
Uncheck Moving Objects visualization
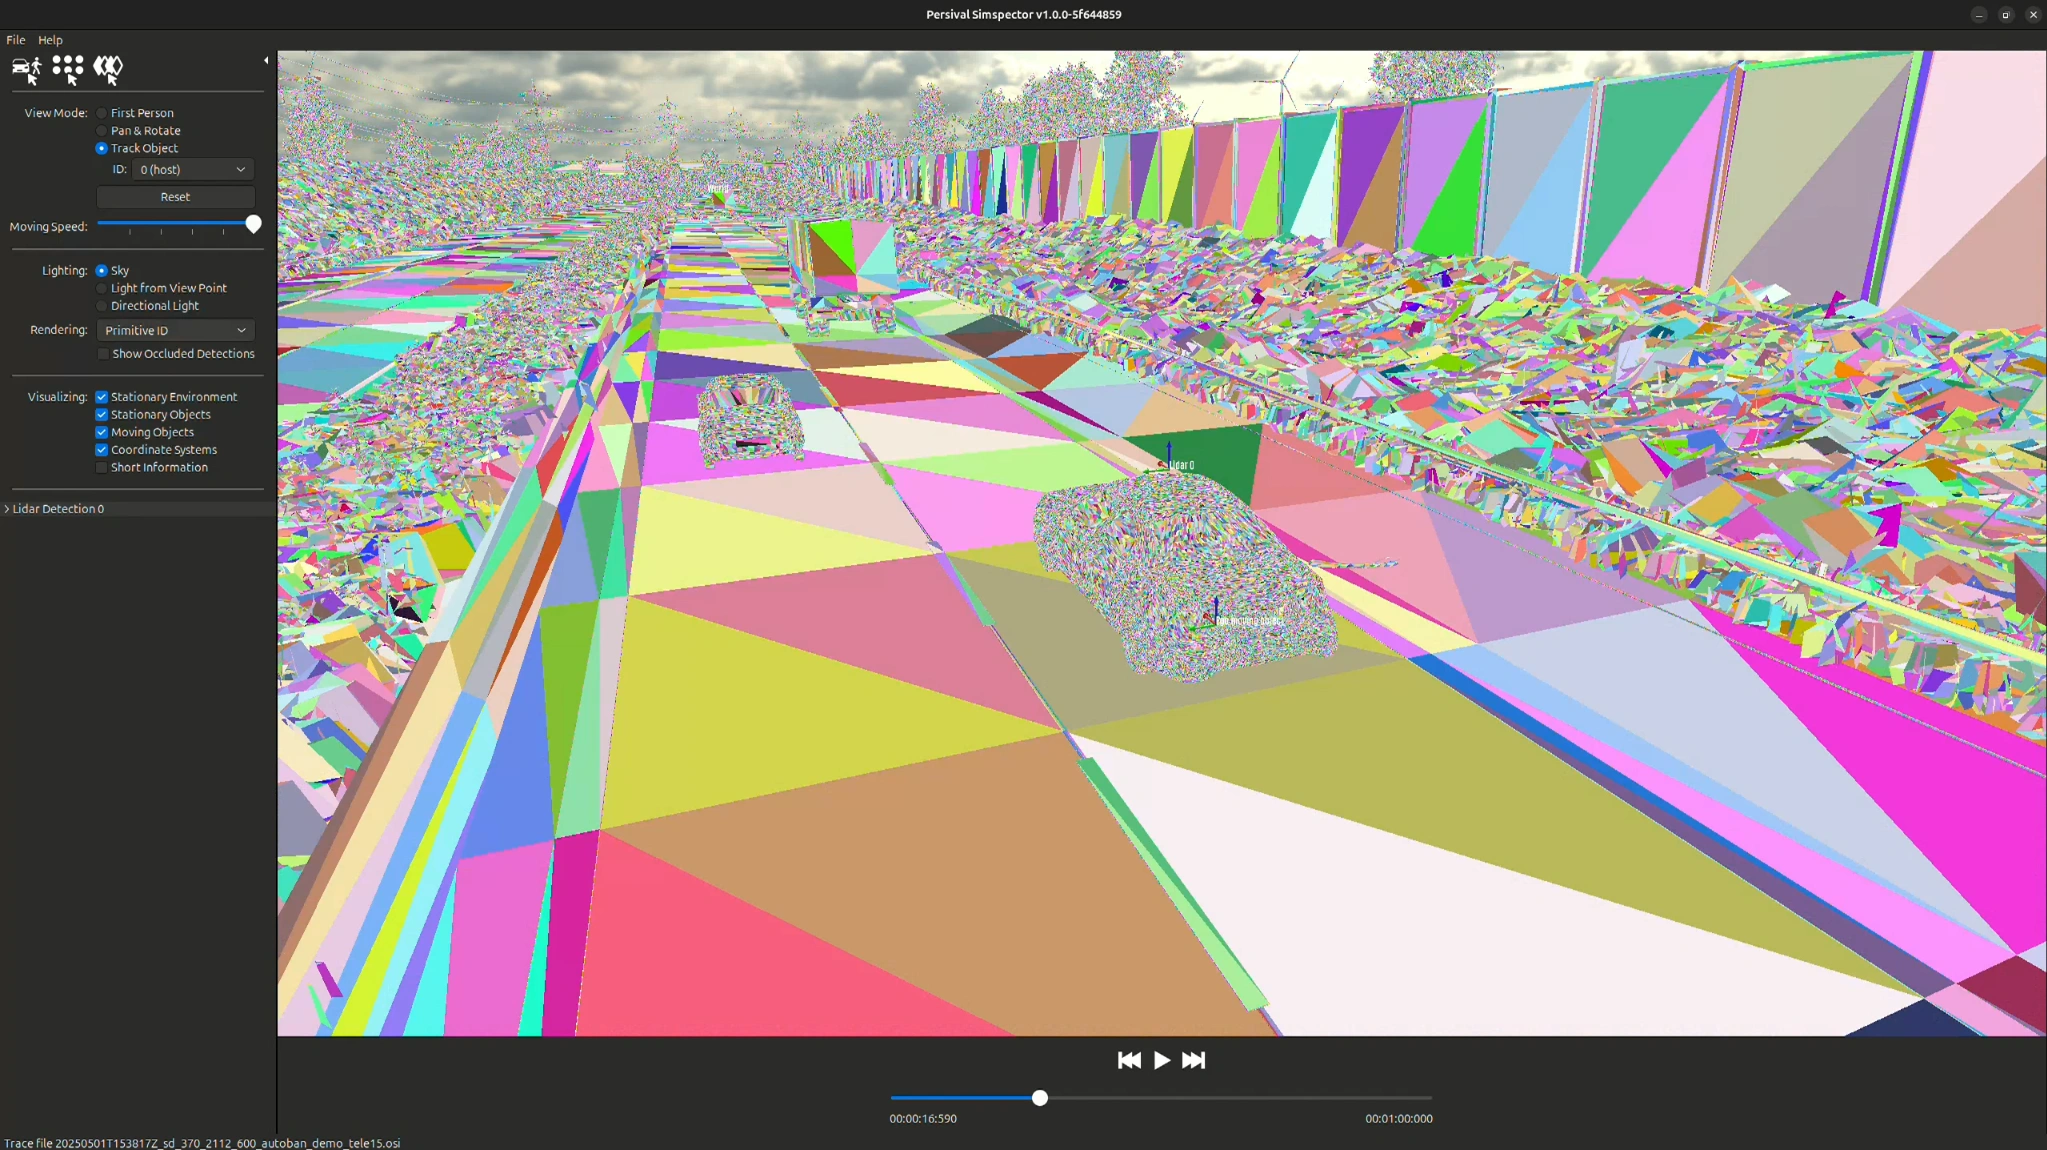(x=102, y=433)
